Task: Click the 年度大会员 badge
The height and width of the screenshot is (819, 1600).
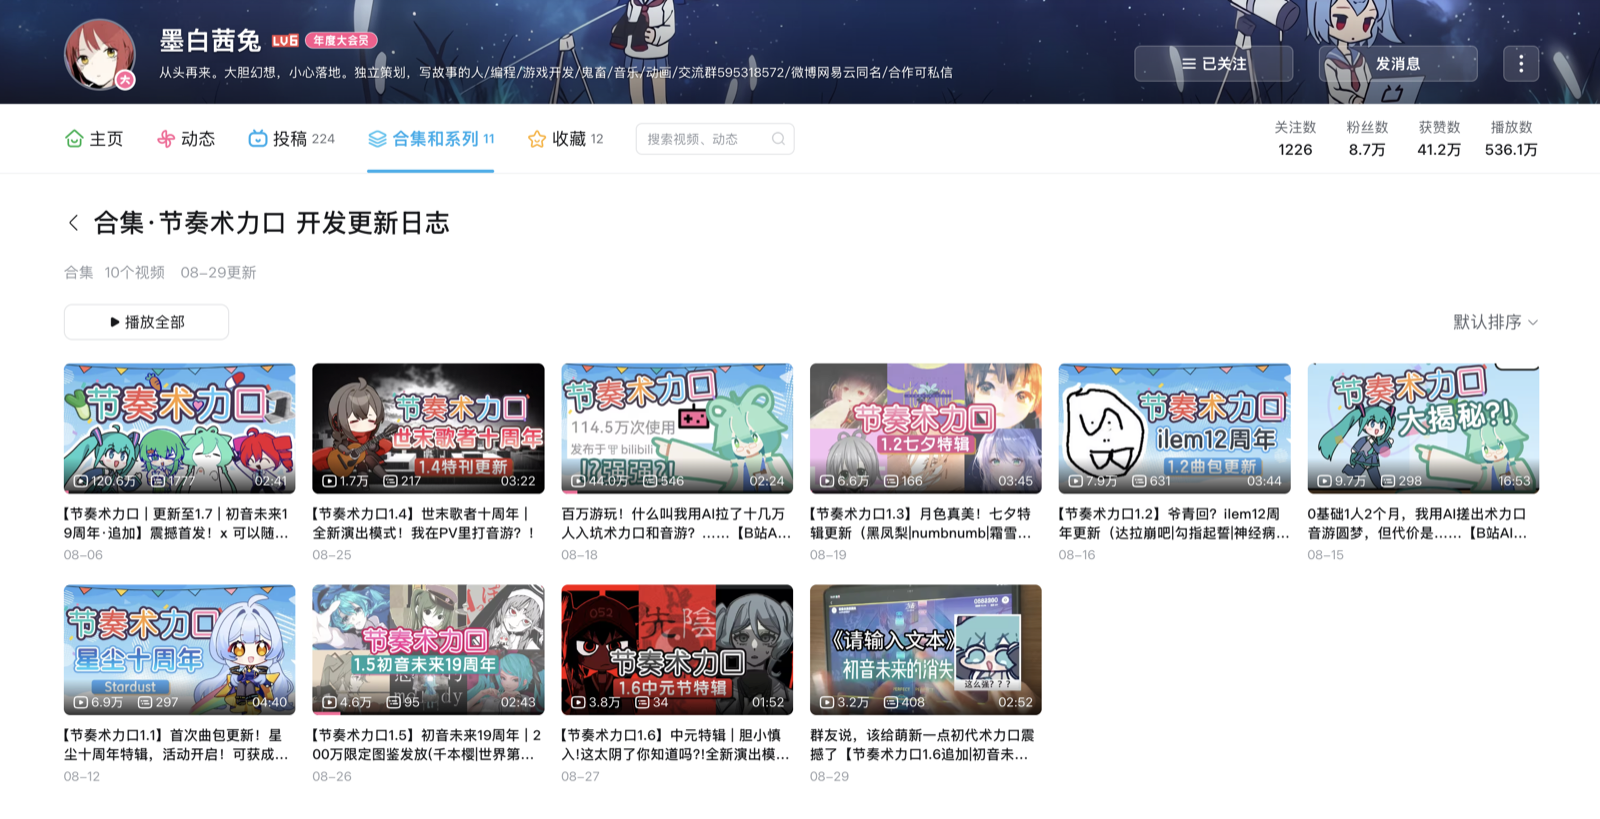Action: (341, 41)
